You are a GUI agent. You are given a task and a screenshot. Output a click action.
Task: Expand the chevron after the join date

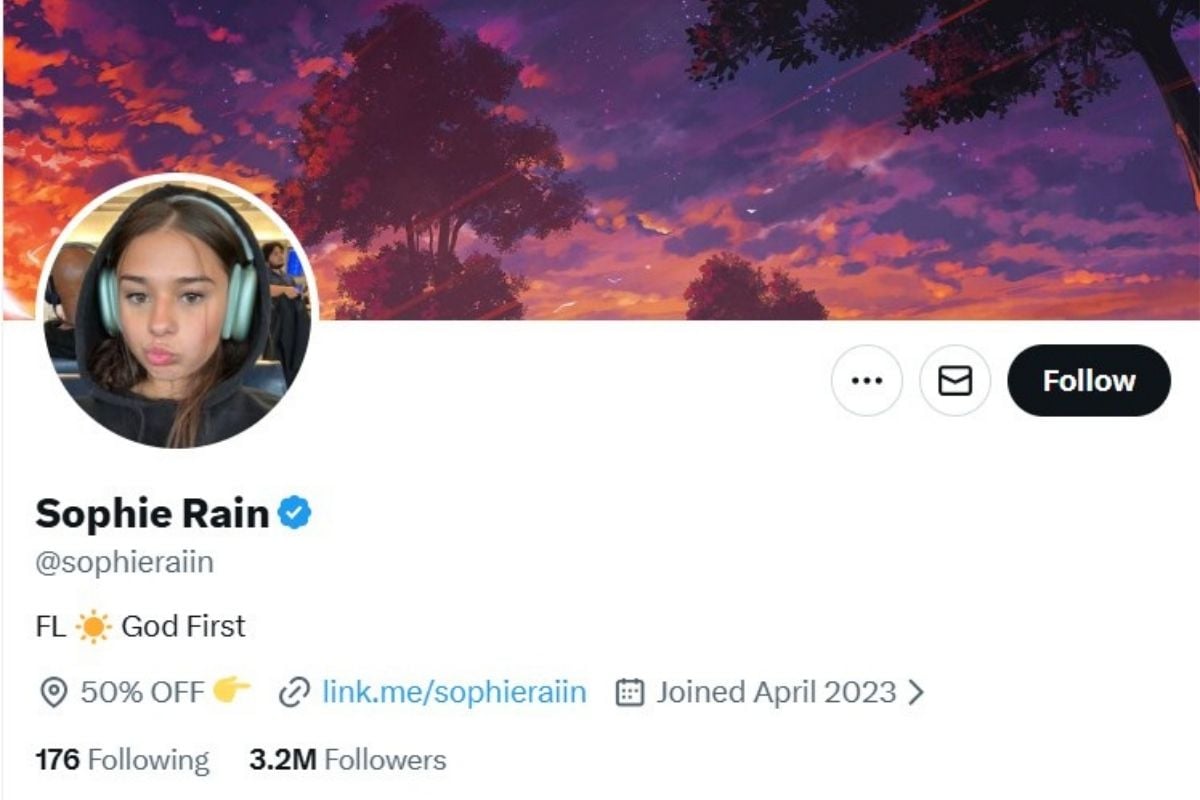point(915,692)
